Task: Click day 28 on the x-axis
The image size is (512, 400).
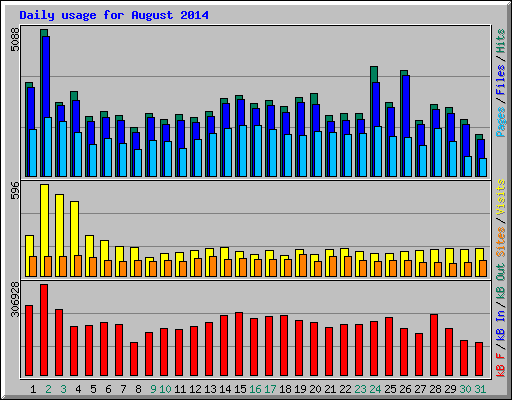Action: pyautogui.click(x=435, y=389)
